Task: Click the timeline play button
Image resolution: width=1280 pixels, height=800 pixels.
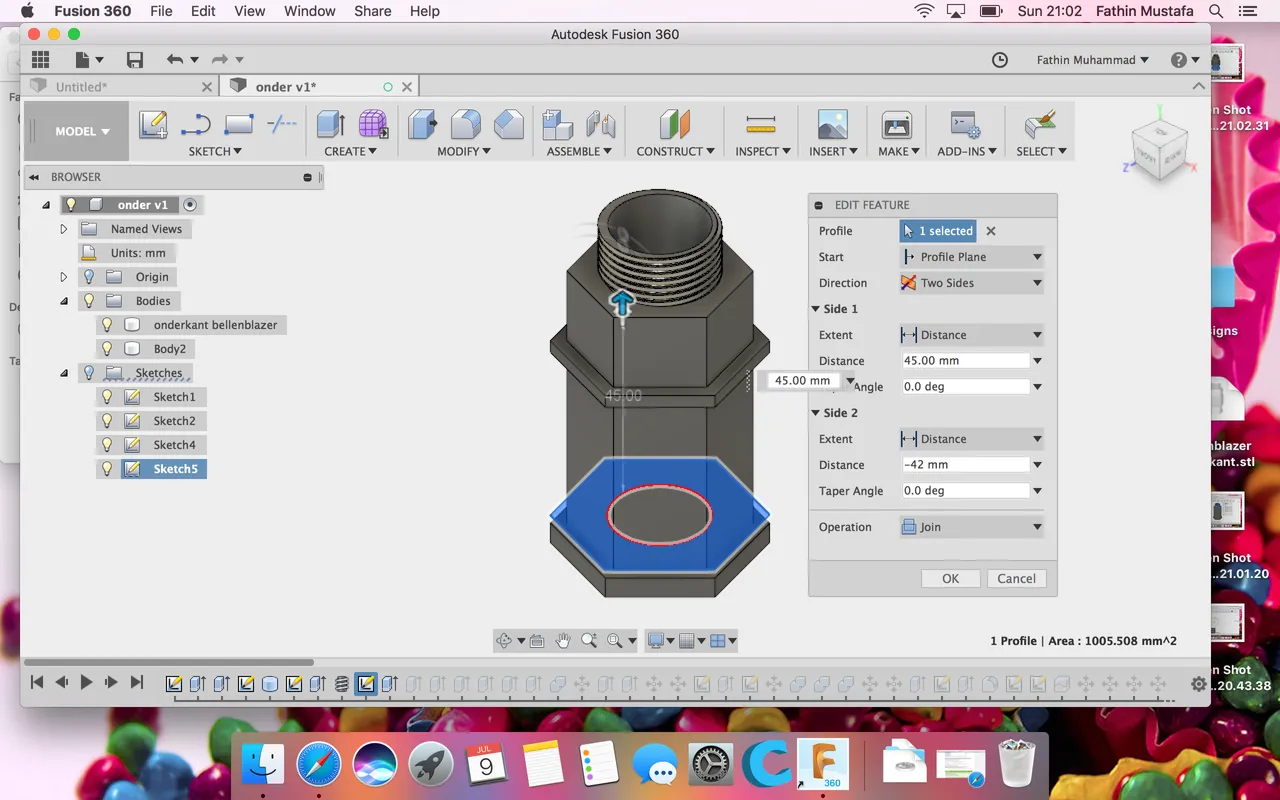Action: [86, 683]
